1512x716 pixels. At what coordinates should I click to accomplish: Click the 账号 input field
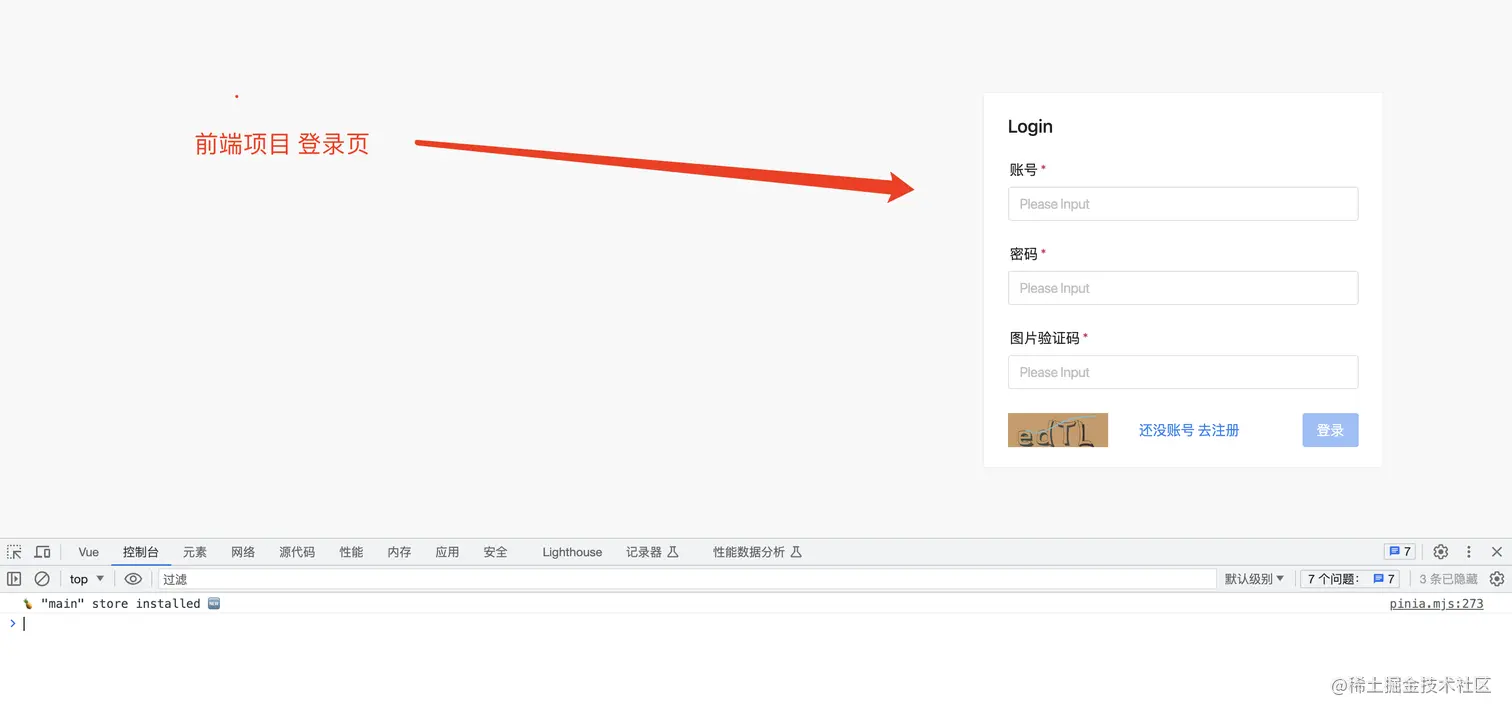pyautogui.click(x=1183, y=204)
